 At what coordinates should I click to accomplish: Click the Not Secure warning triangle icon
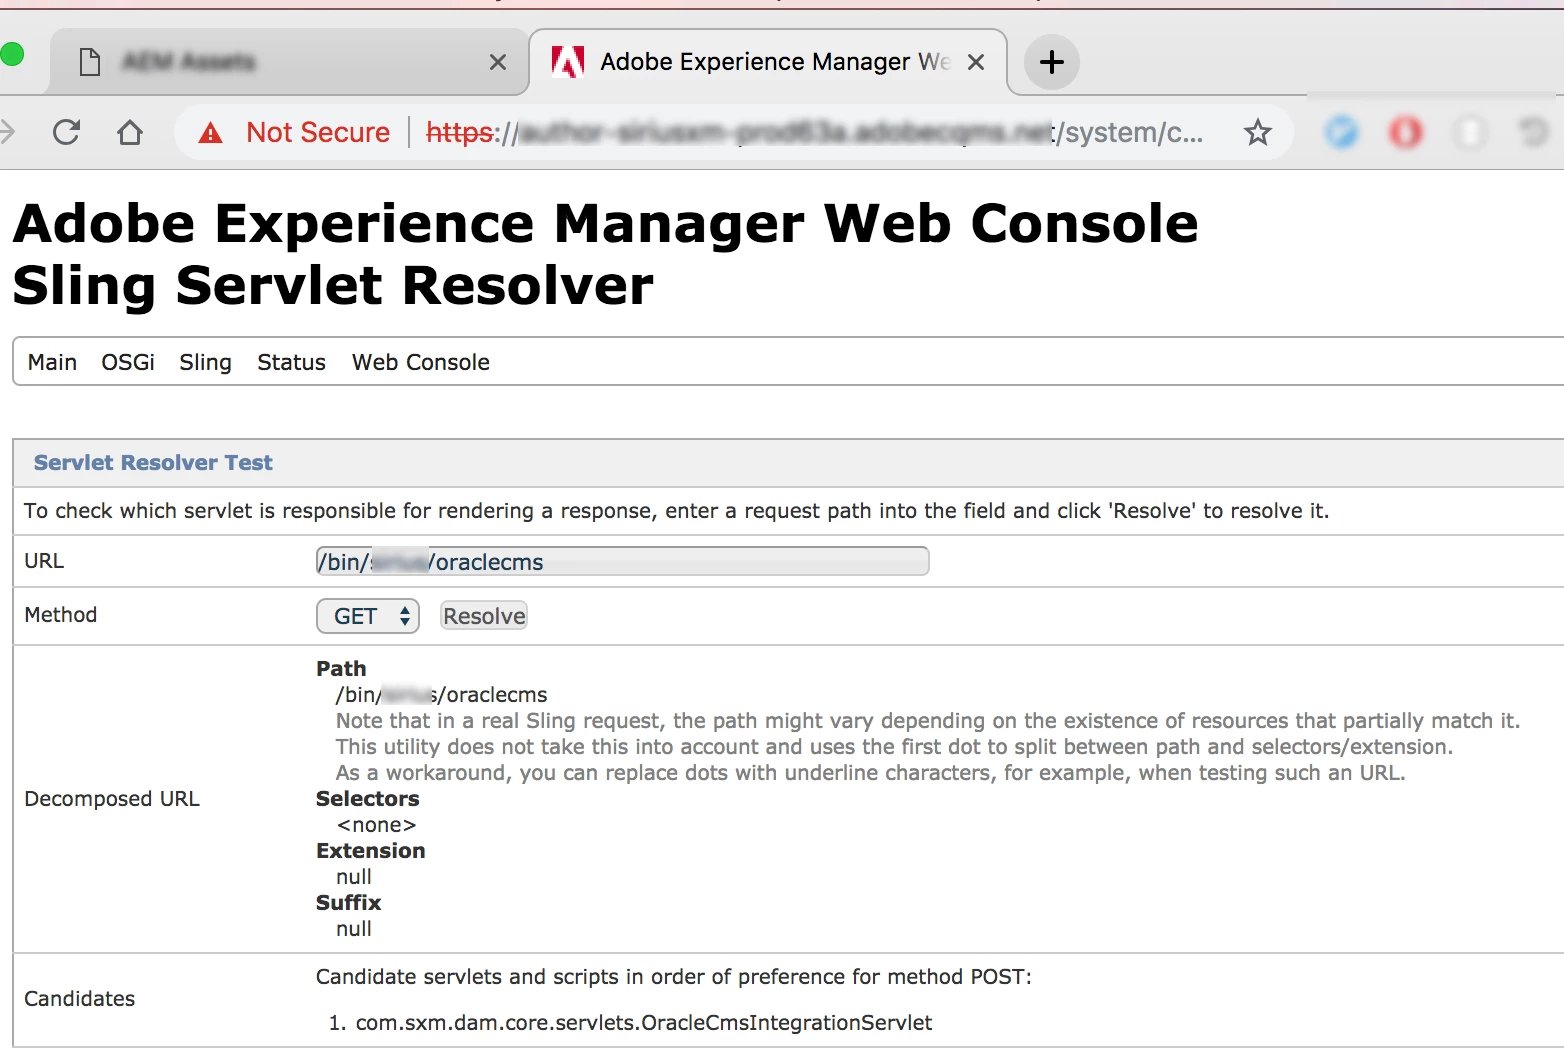(210, 132)
